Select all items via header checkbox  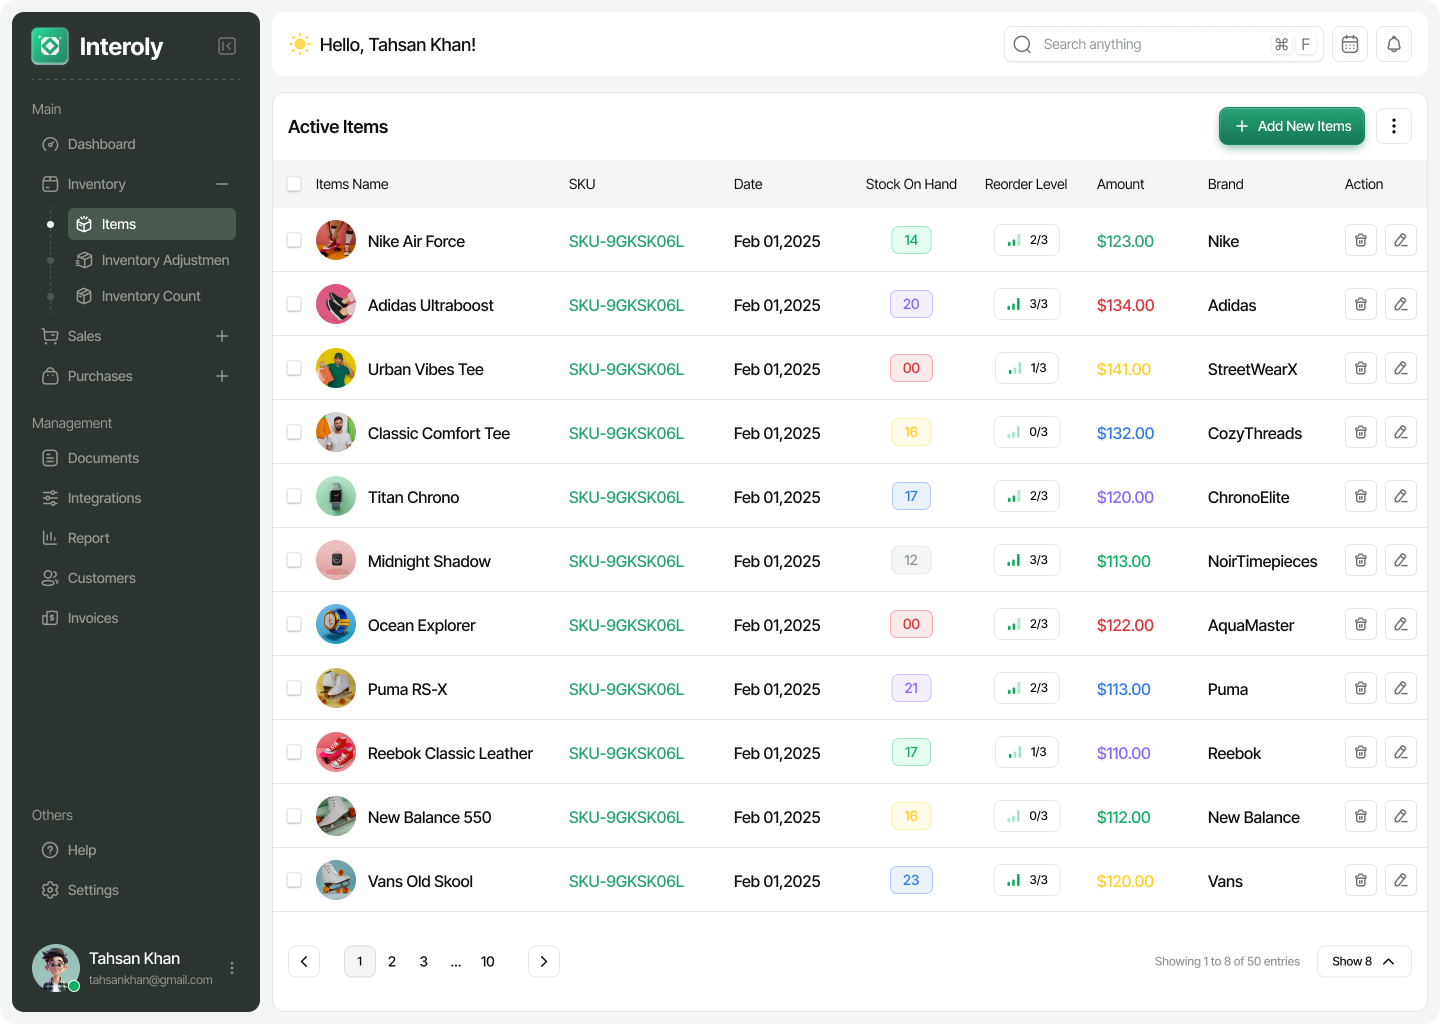pyautogui.click(x=294, y=184)
